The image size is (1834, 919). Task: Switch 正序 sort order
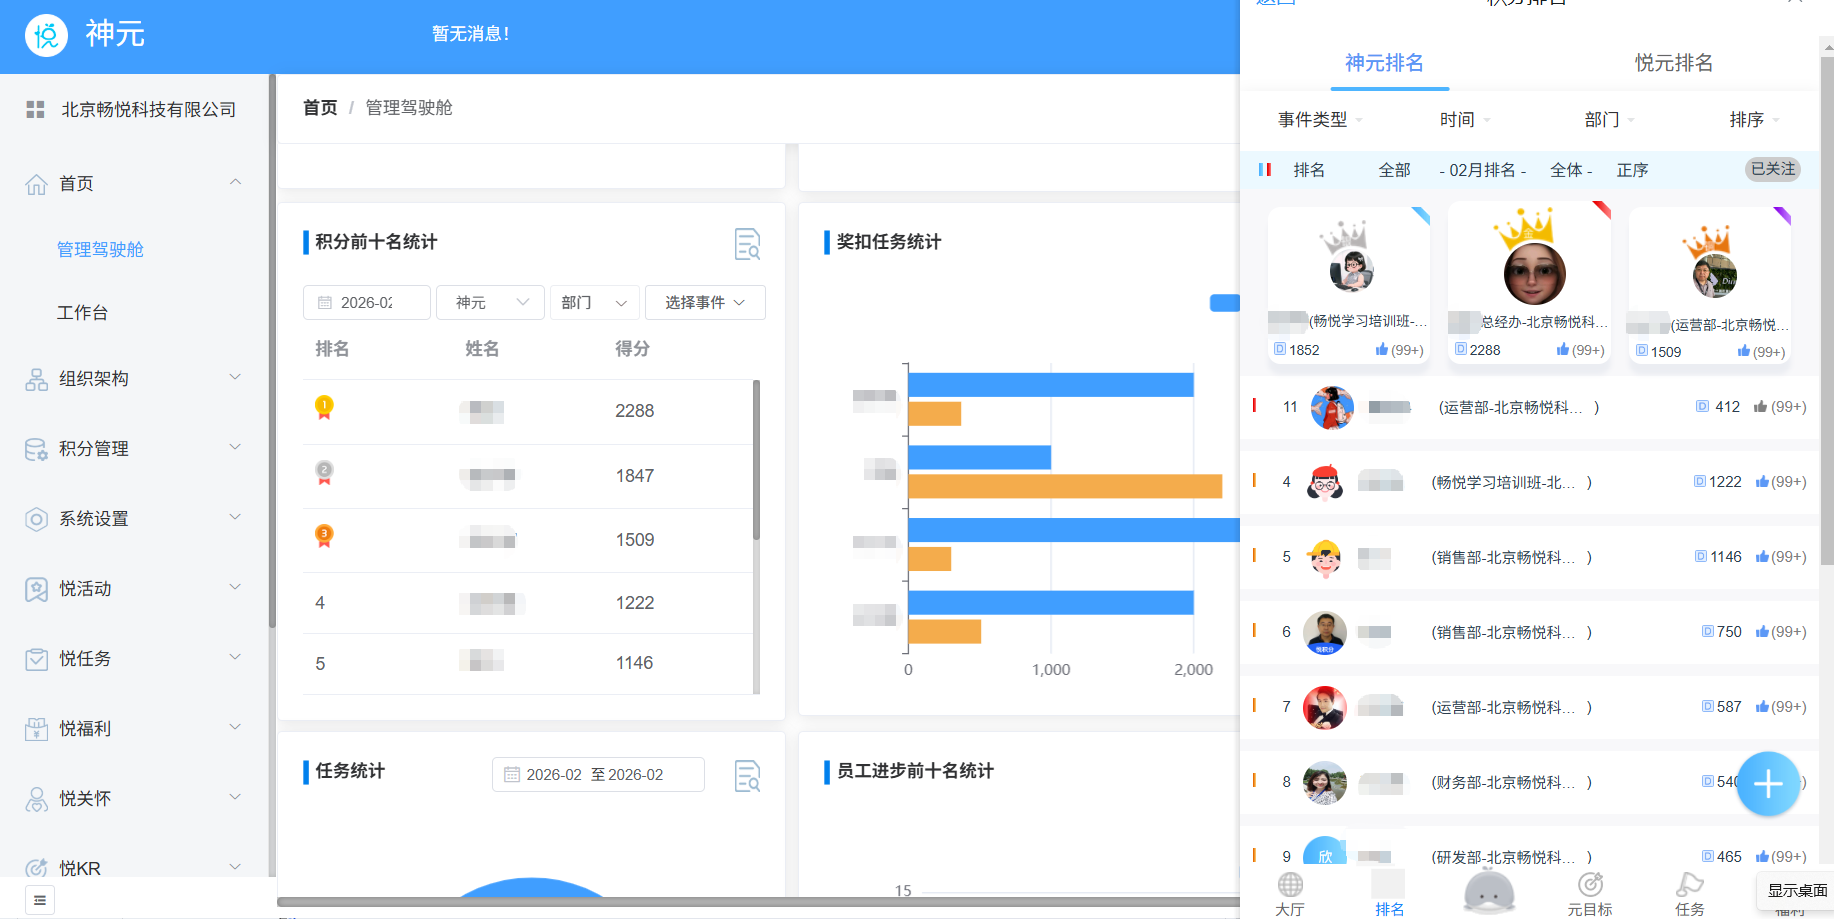coord(1633,169)
